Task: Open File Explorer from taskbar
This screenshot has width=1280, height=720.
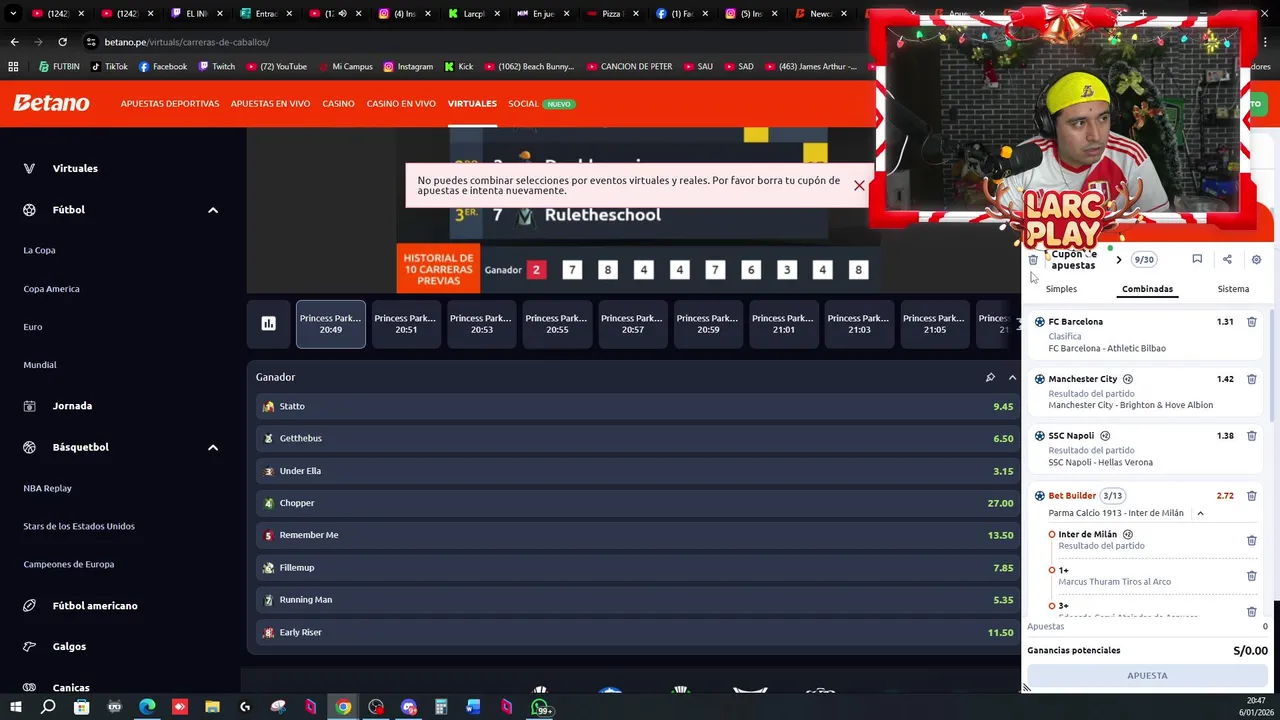Action: 212,707
